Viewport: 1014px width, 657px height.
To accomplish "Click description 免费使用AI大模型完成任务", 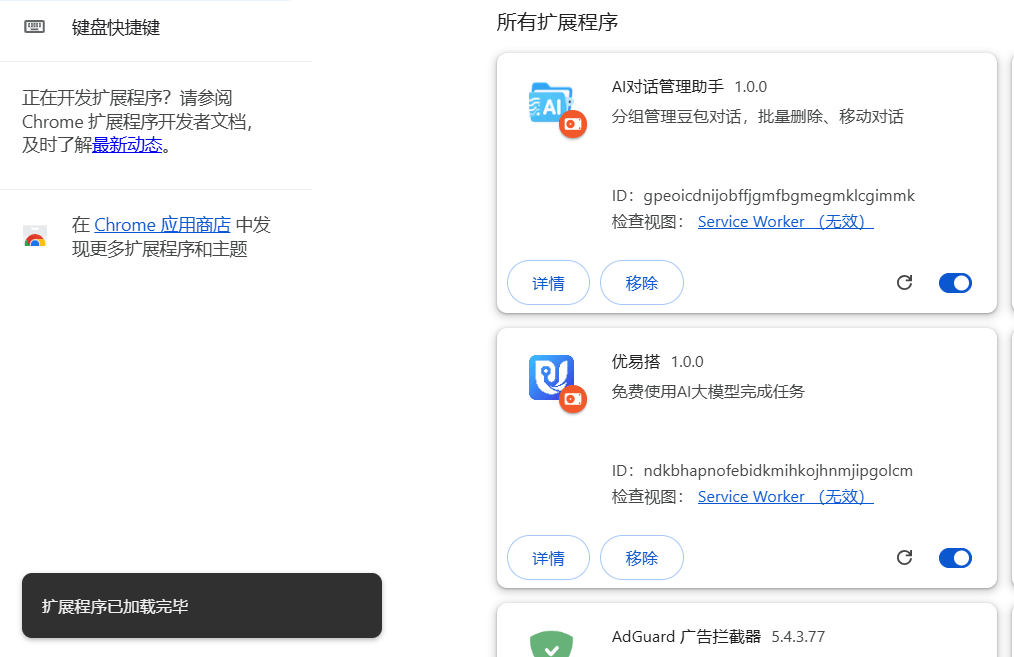I will (708, 391).
